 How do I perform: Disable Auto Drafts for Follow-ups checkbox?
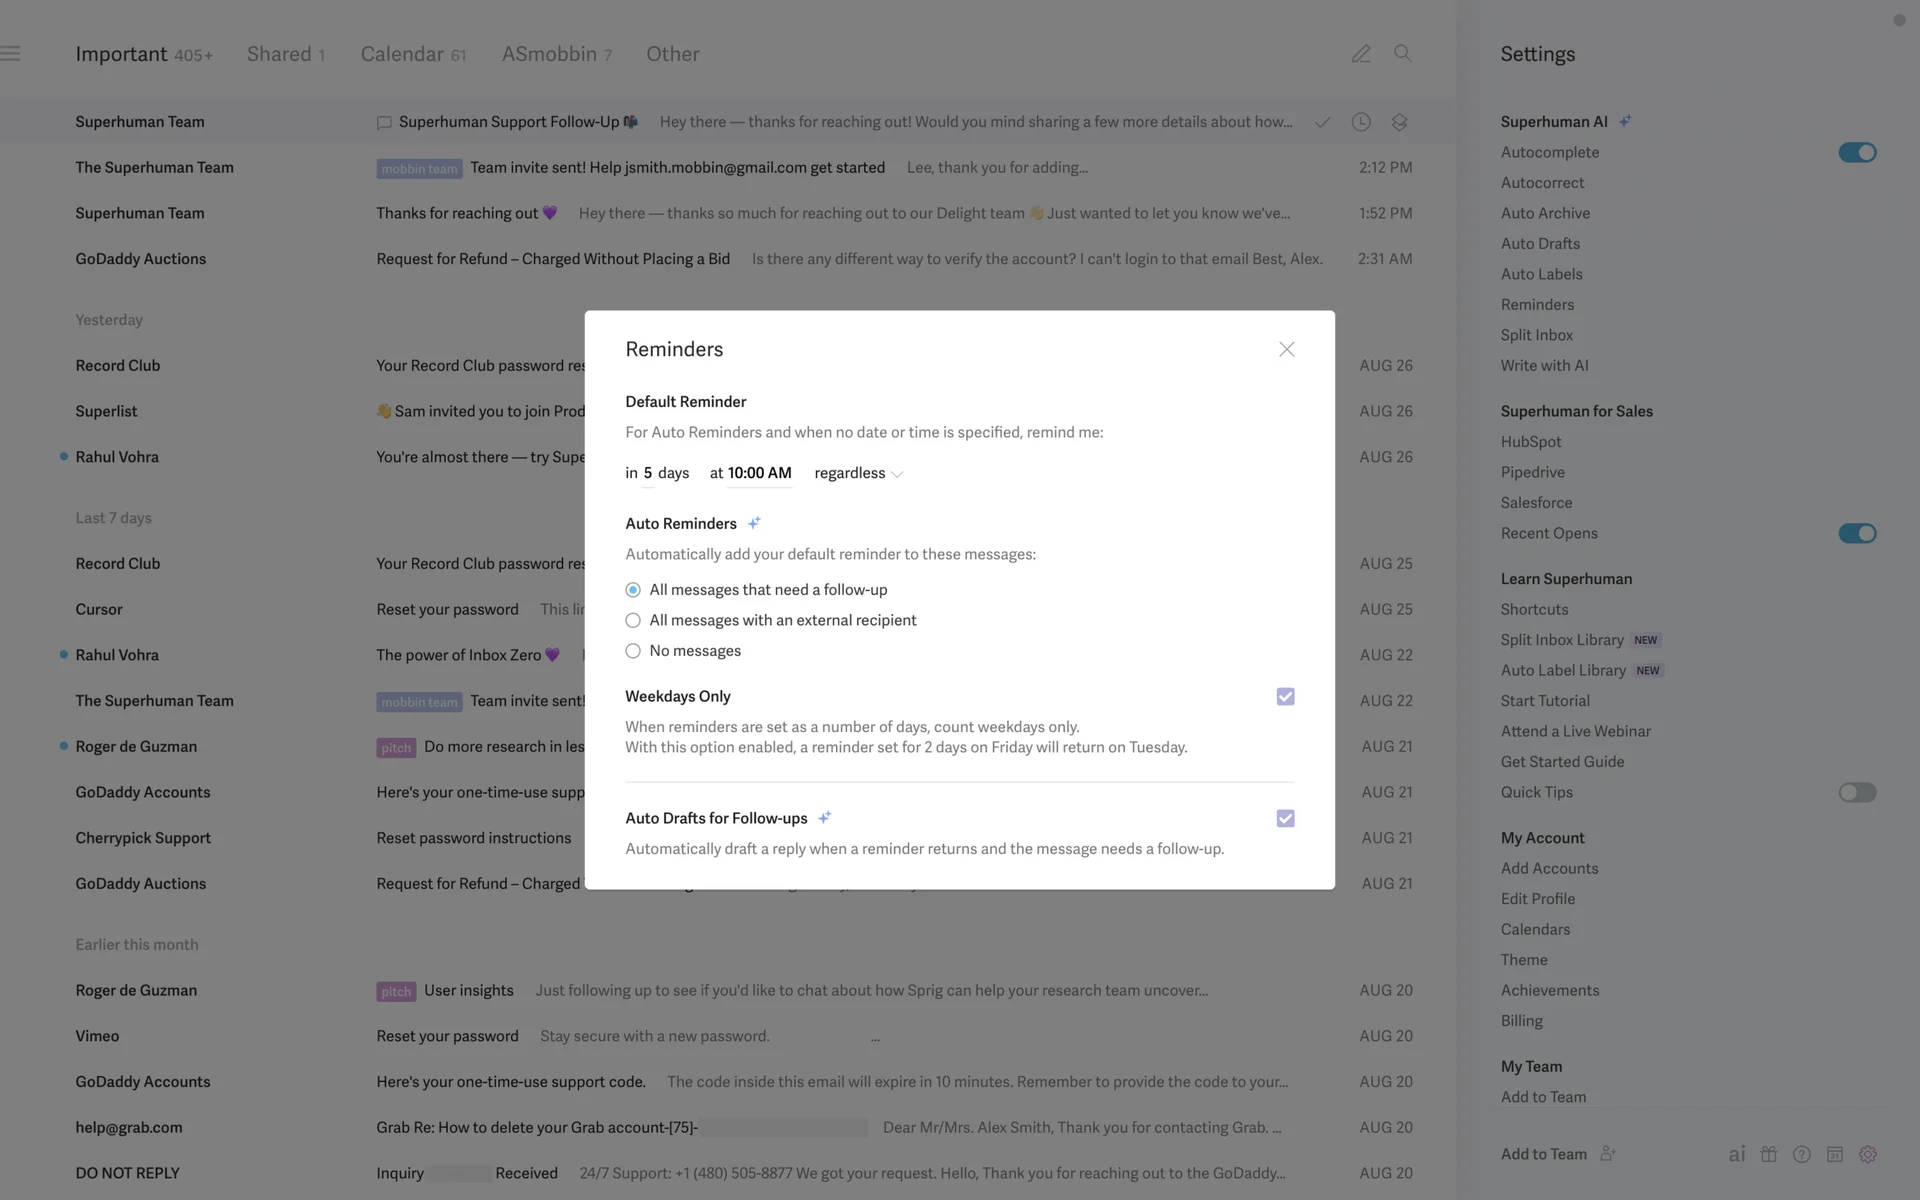(x=1285, y=819)
